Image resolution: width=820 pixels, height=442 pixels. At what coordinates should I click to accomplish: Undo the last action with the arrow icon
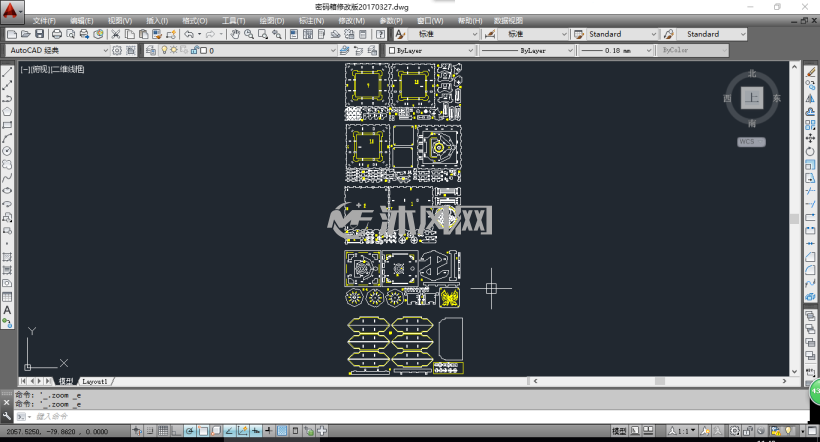pos(189,35)
